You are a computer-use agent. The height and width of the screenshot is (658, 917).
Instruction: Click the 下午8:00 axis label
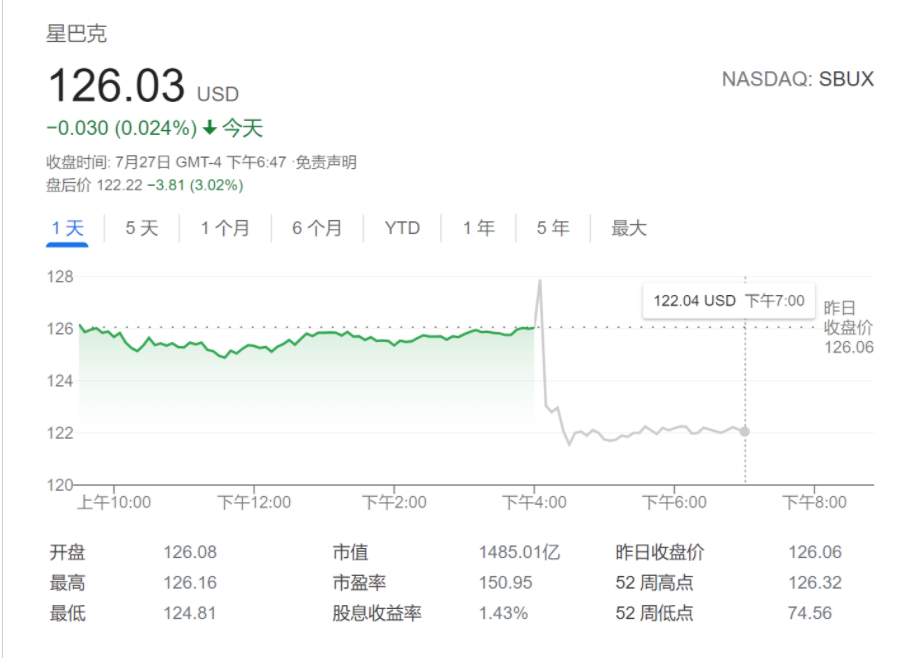click(x=815, y=502)
